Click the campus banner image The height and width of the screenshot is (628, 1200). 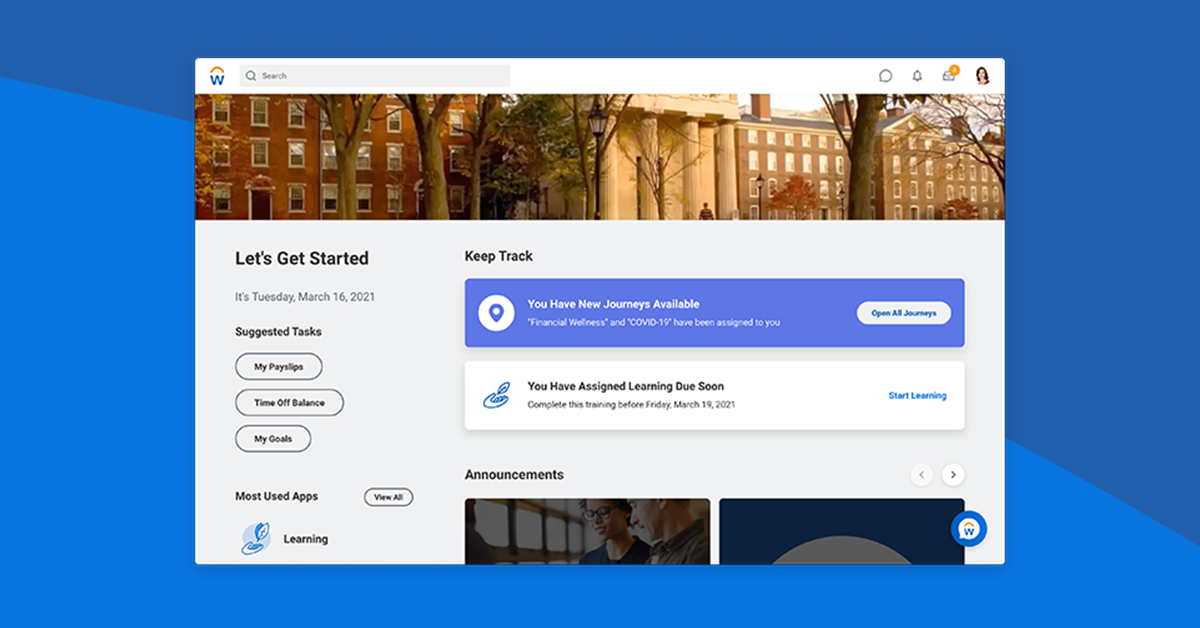point(600,157)
